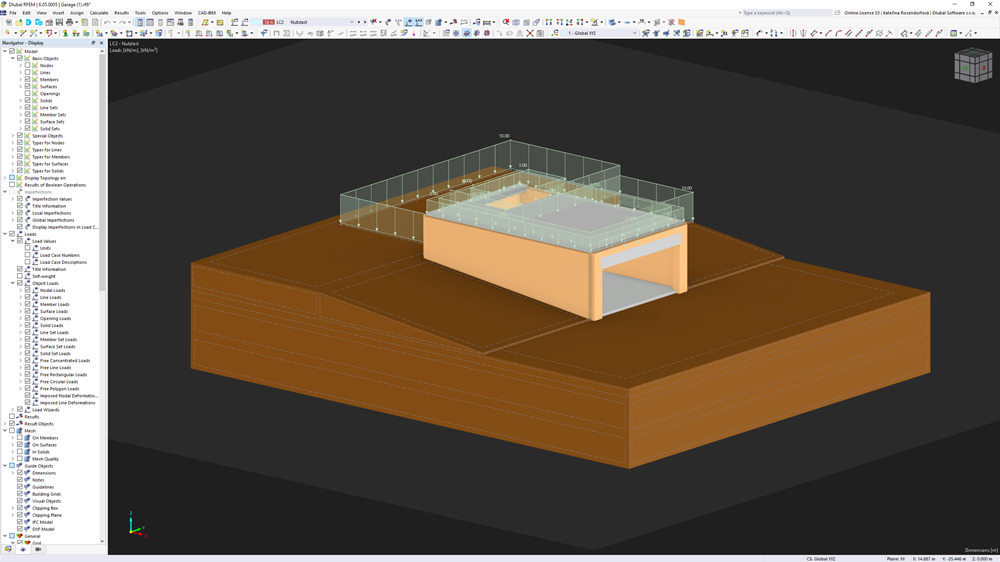Click the Save icon in the toolbar
Screen dimensions: 1000x562
coord(59,22)
